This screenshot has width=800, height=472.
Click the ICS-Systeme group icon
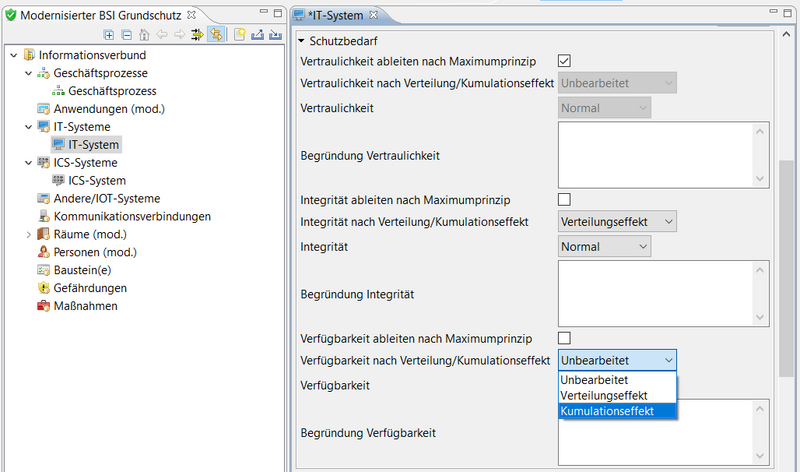pyautogui.click(x=43, y=162)
